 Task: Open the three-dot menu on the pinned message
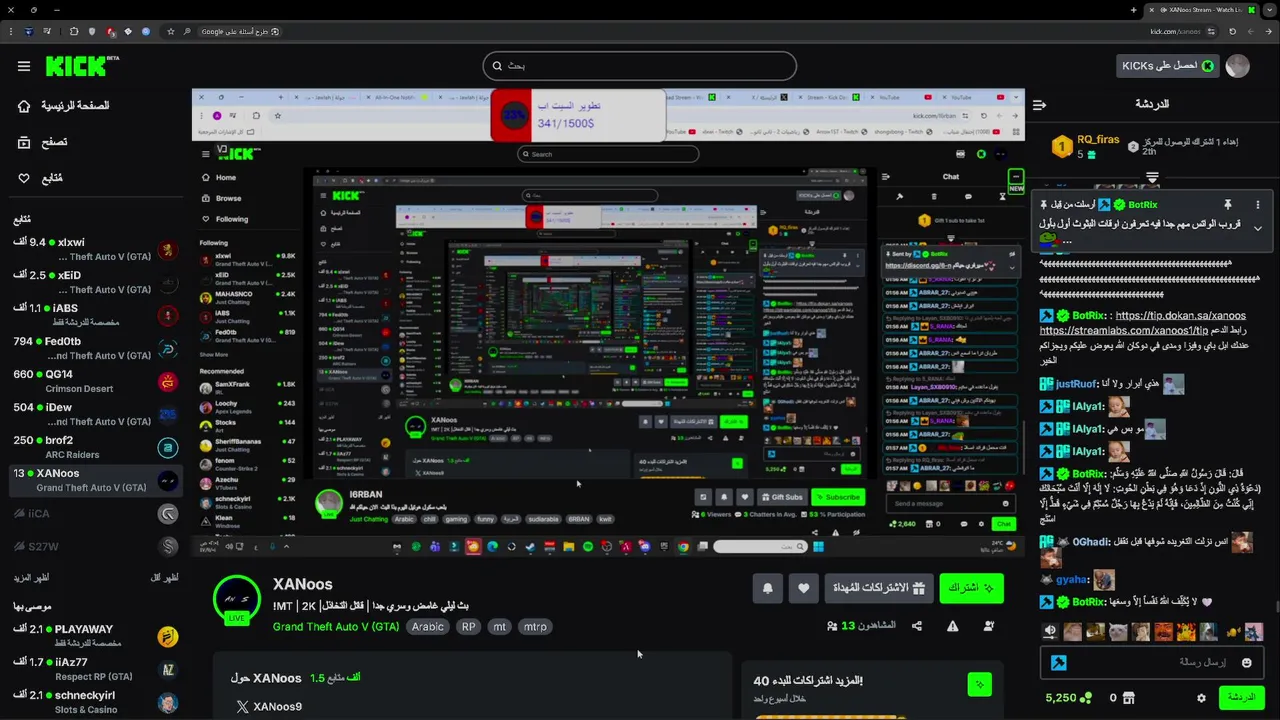1258,205
